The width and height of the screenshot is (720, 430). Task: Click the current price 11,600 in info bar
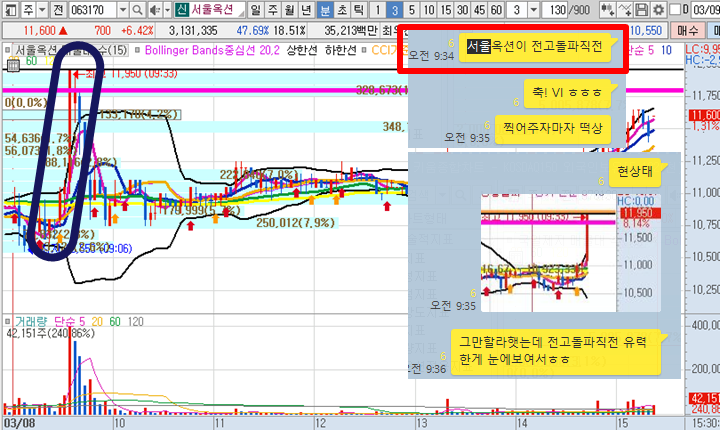pos(39,31)
